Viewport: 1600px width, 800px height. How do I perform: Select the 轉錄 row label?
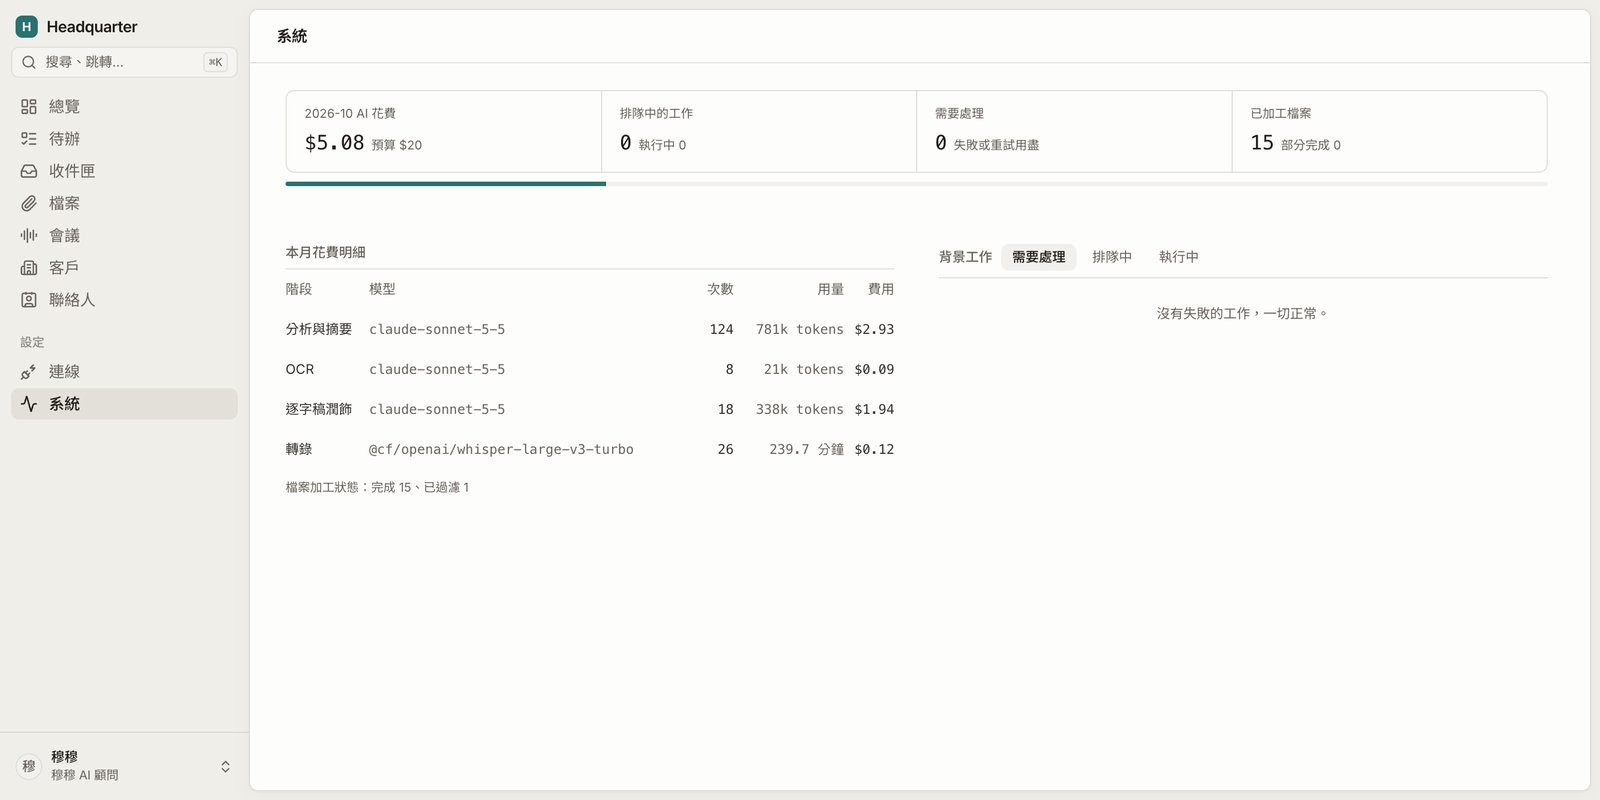(x=299, y=449)
